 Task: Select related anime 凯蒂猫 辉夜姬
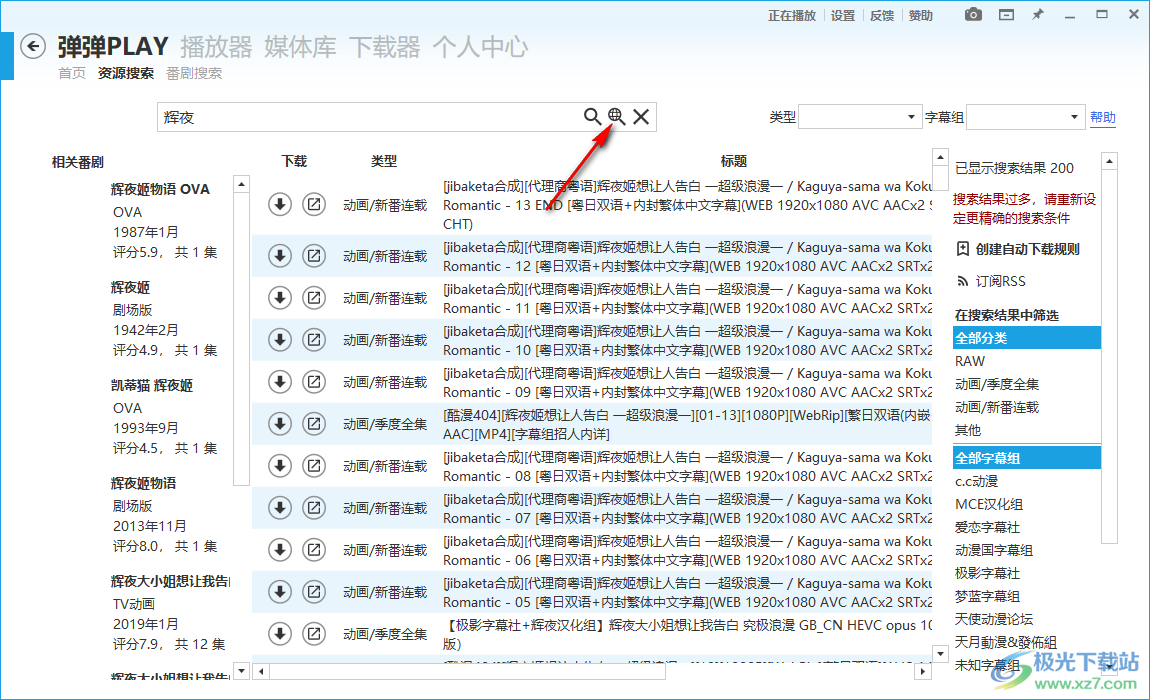[x=152, y=385]
